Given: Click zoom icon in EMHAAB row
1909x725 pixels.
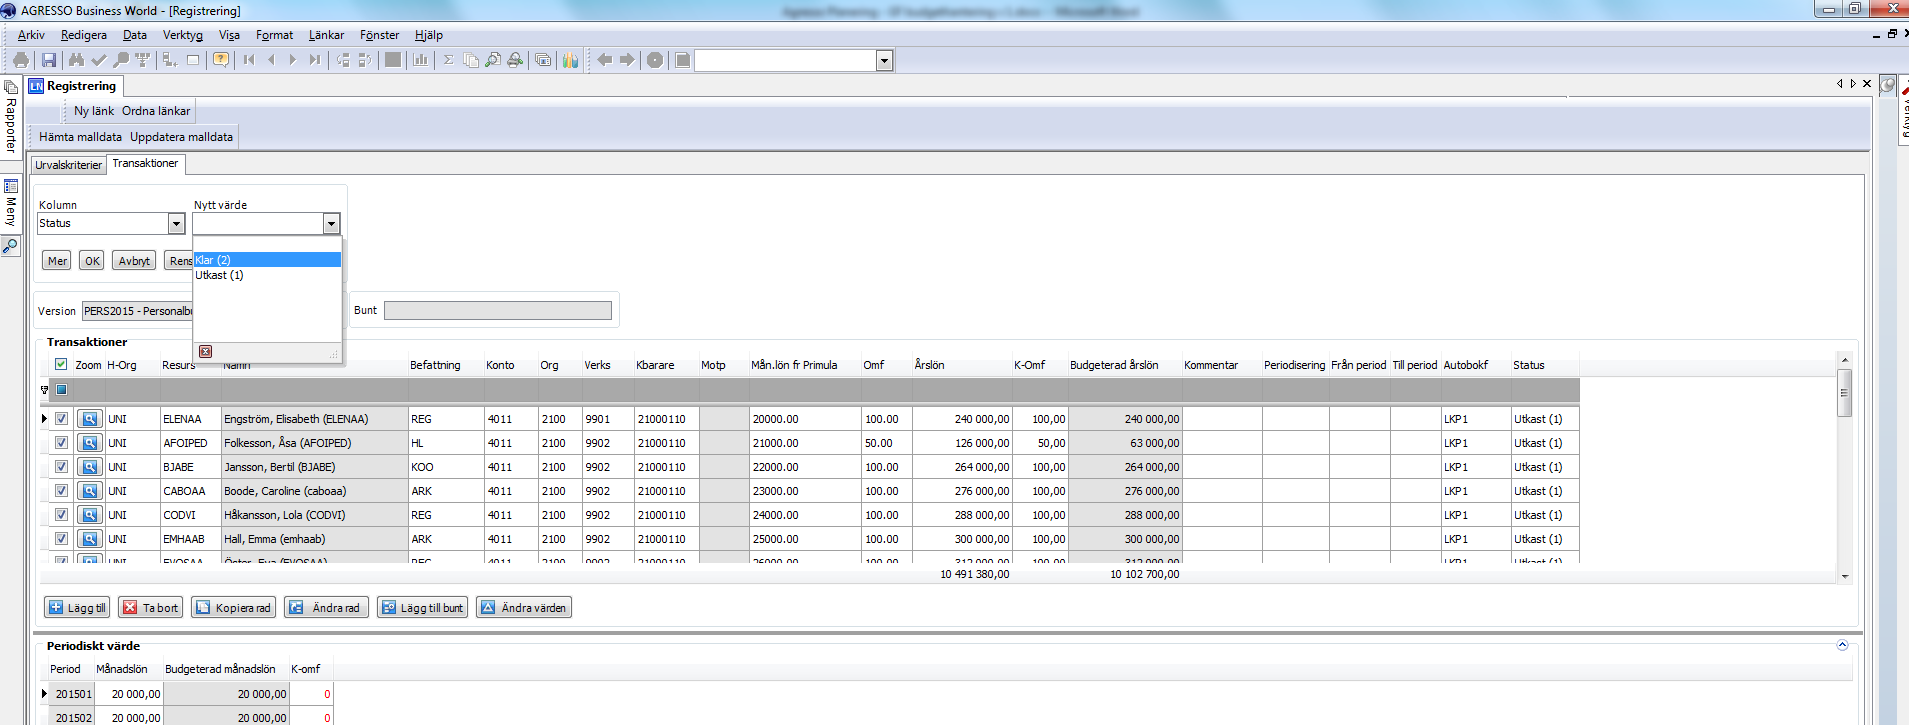Looking at the screenshot, I should 89,539.
